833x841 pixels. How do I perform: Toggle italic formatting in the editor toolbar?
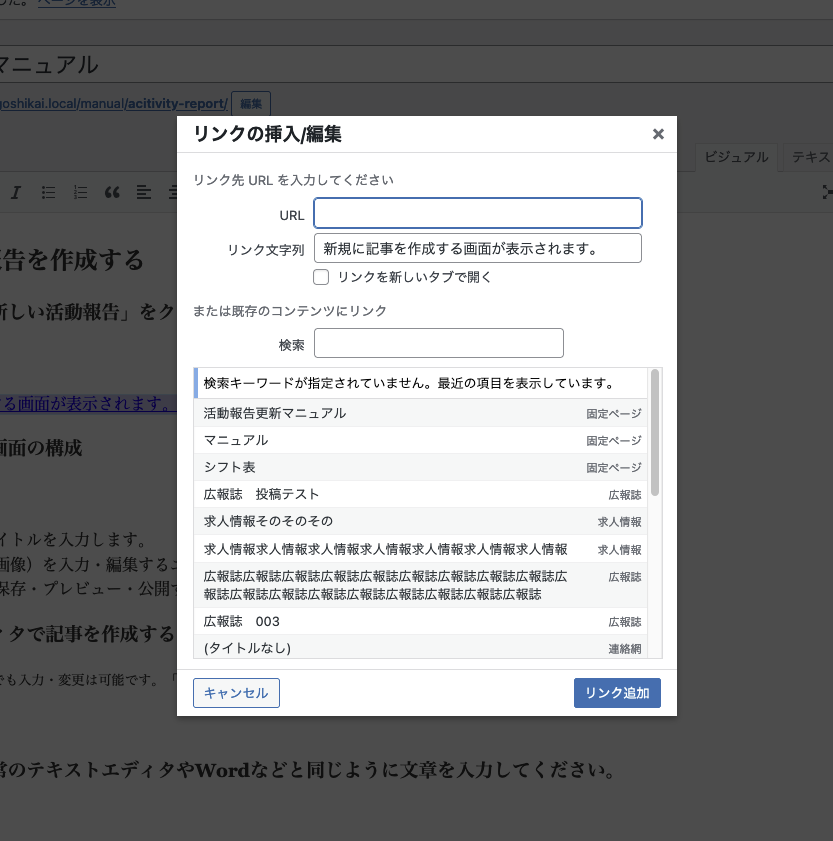[x=16, y=192]
